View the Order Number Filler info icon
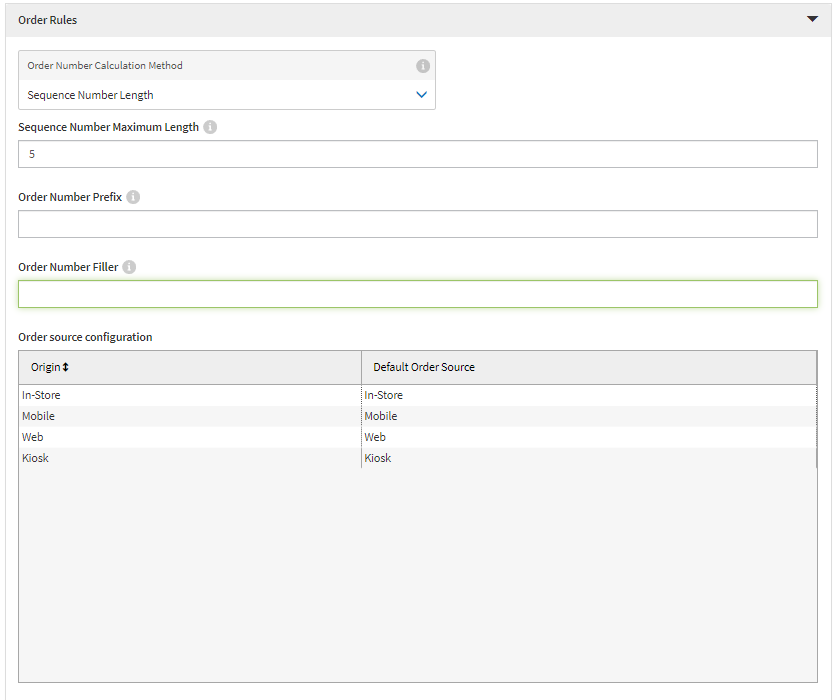 point(129,267)
